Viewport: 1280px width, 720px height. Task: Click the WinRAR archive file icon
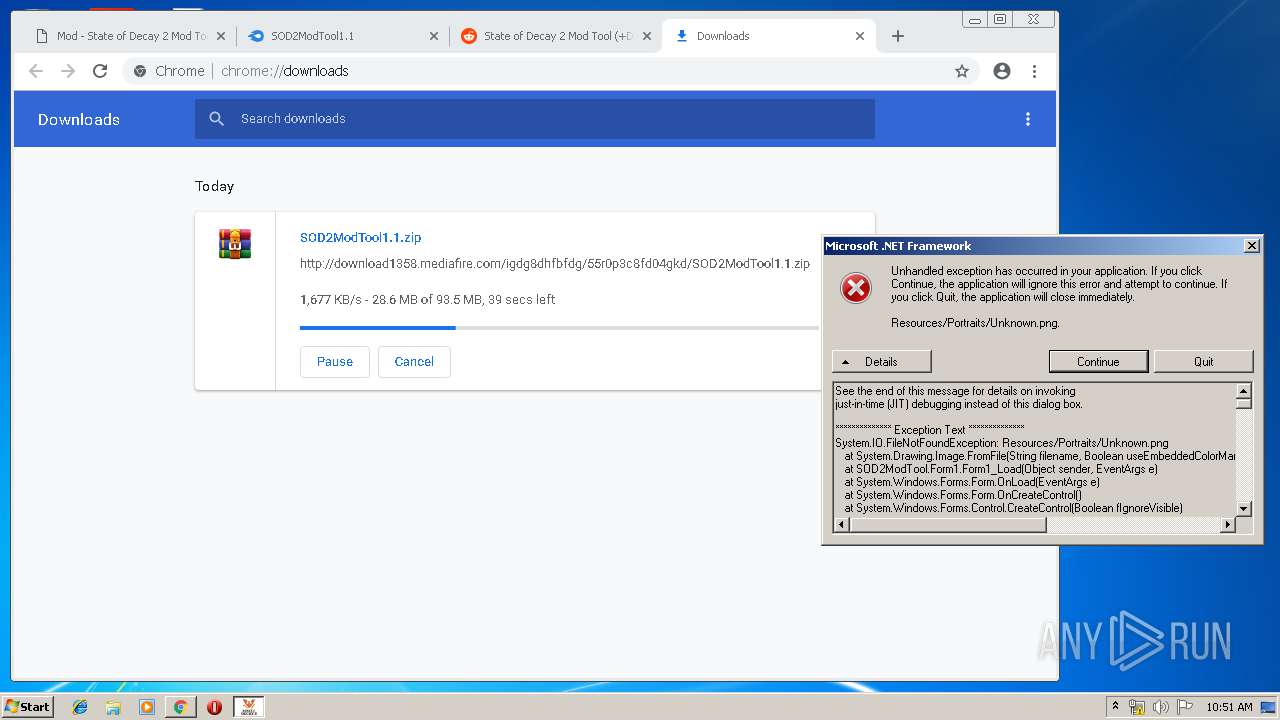tap(235, 244)
